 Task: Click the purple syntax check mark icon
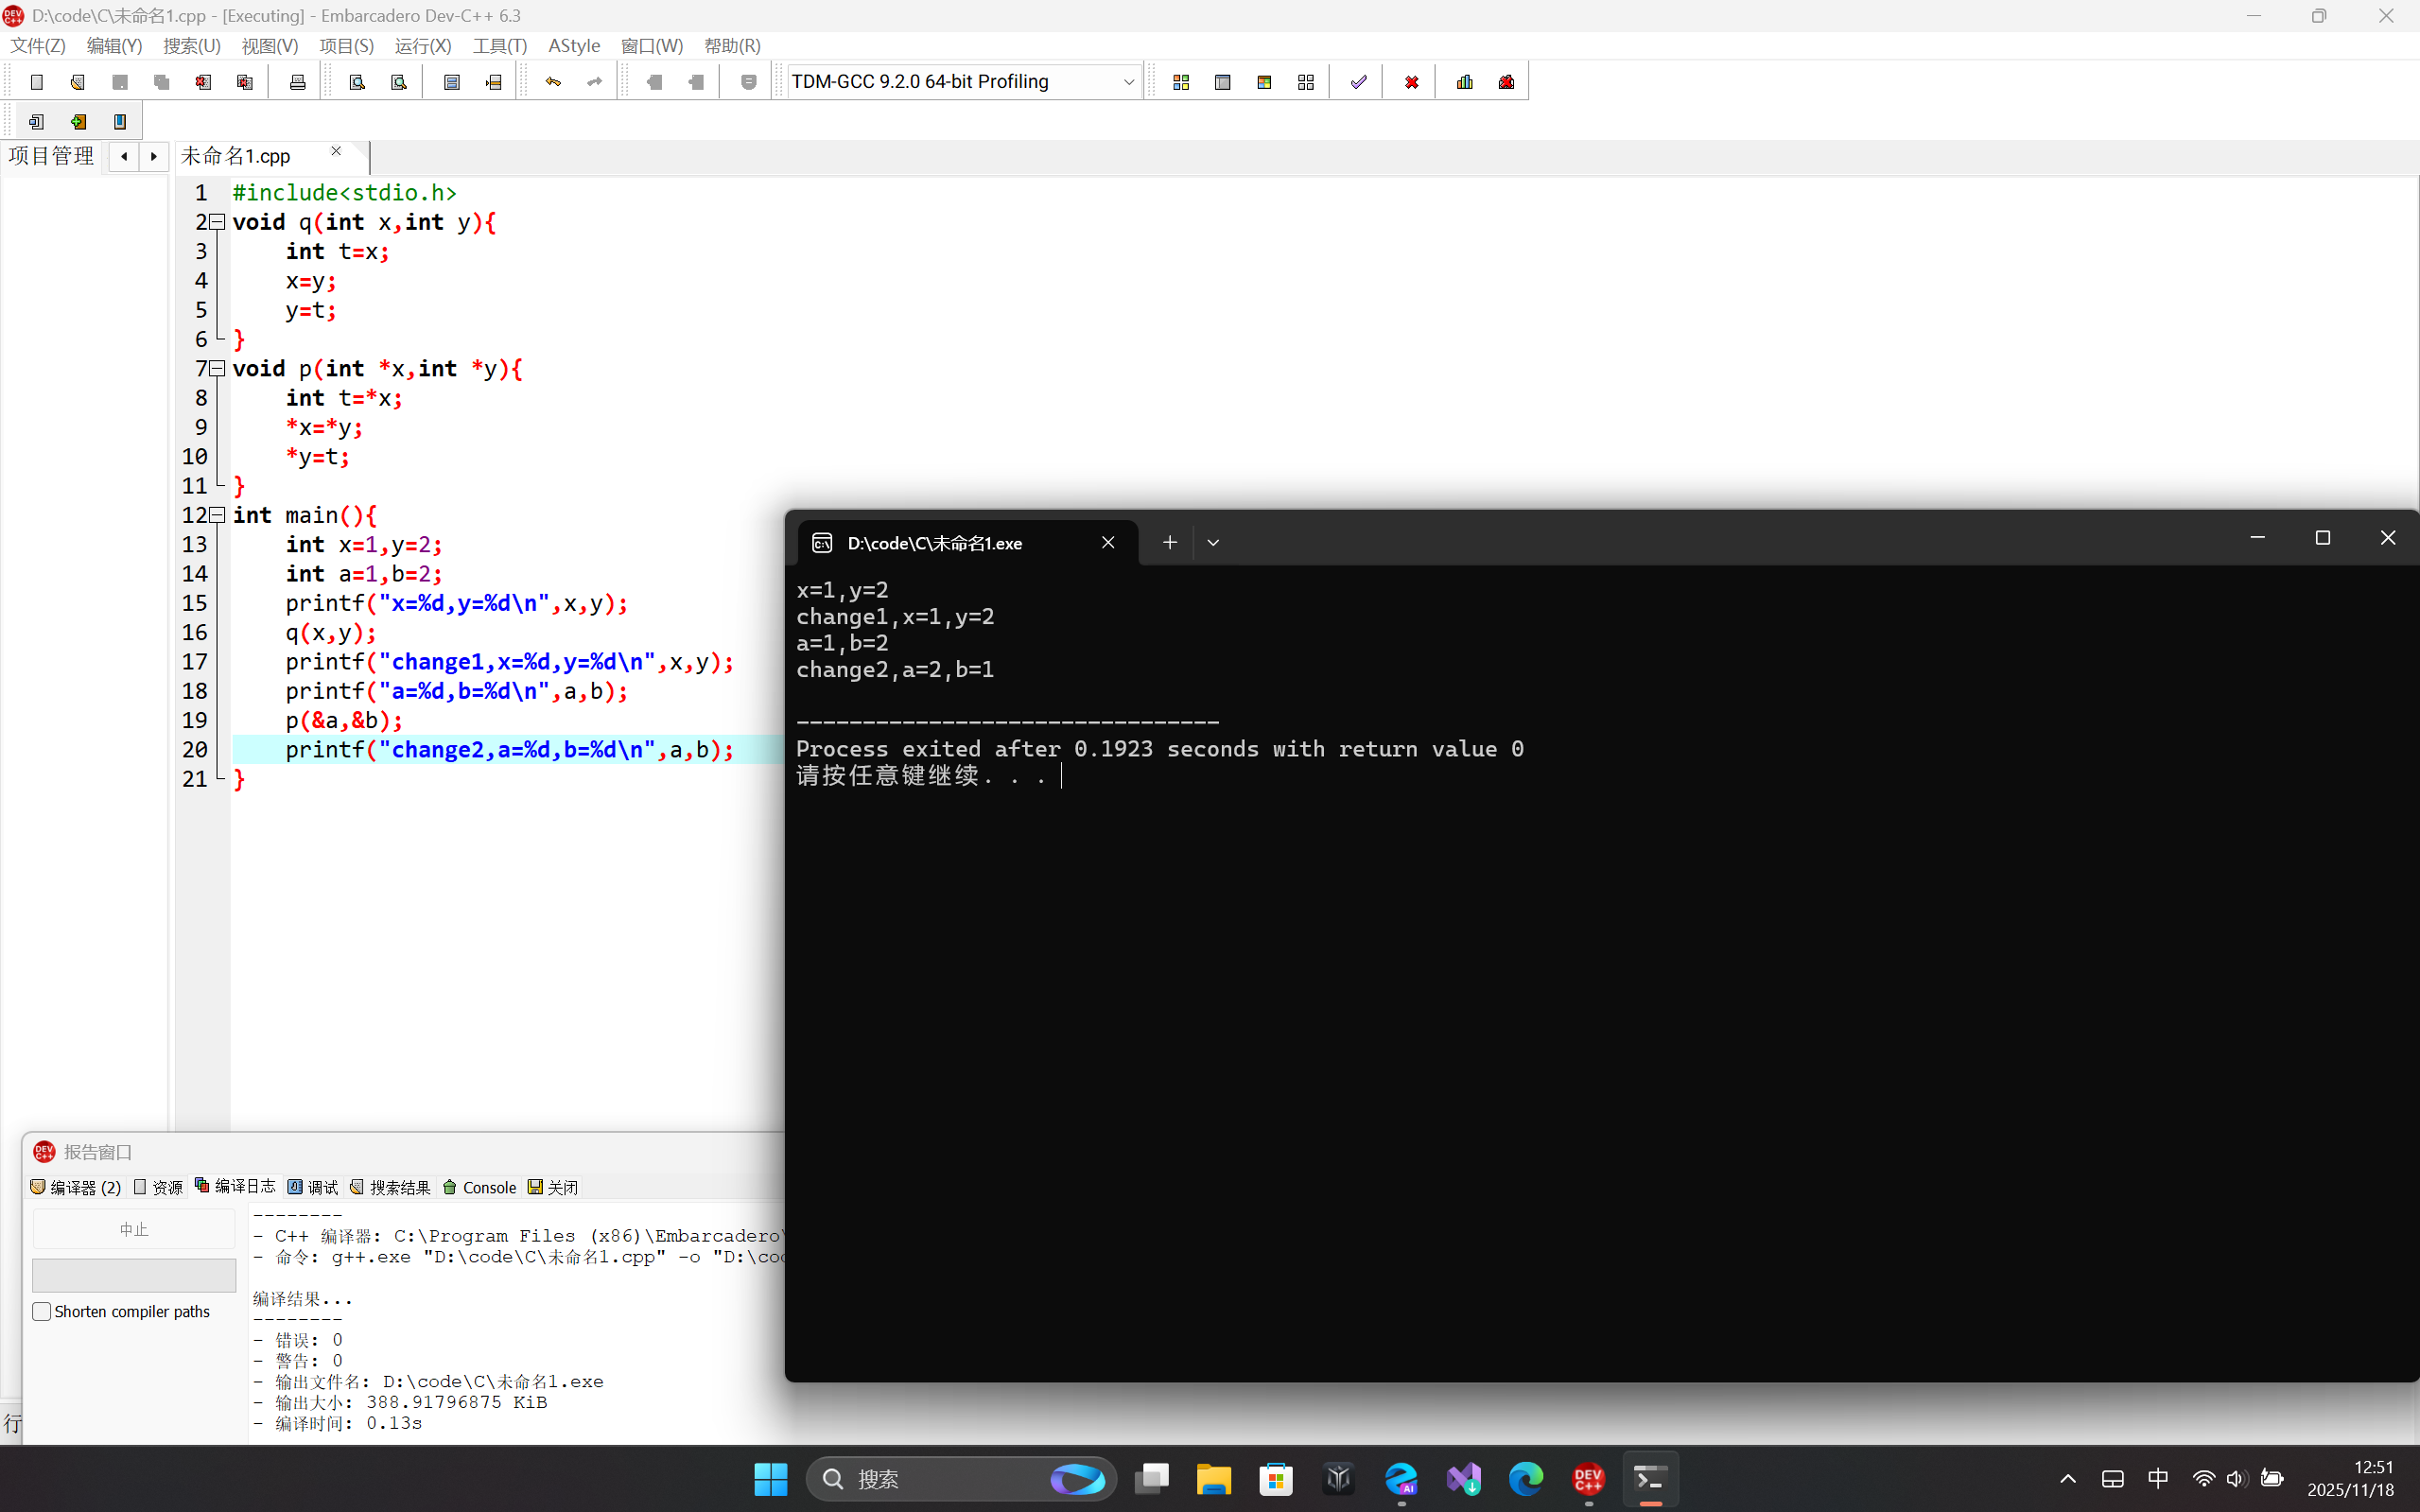click(x=1358, y=82)
